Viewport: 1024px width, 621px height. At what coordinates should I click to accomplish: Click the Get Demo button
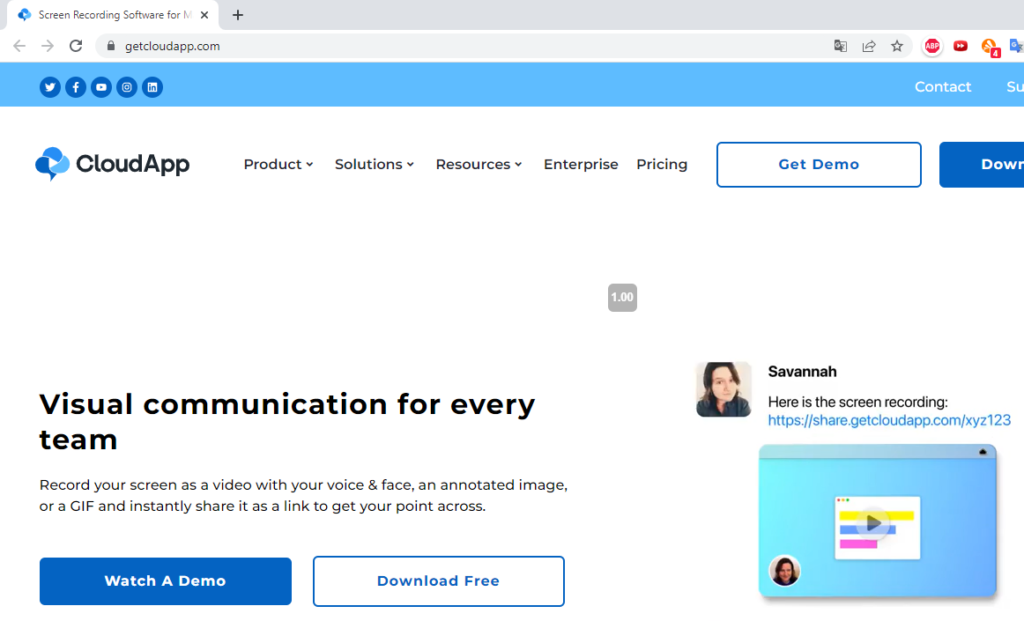[818, 165]
